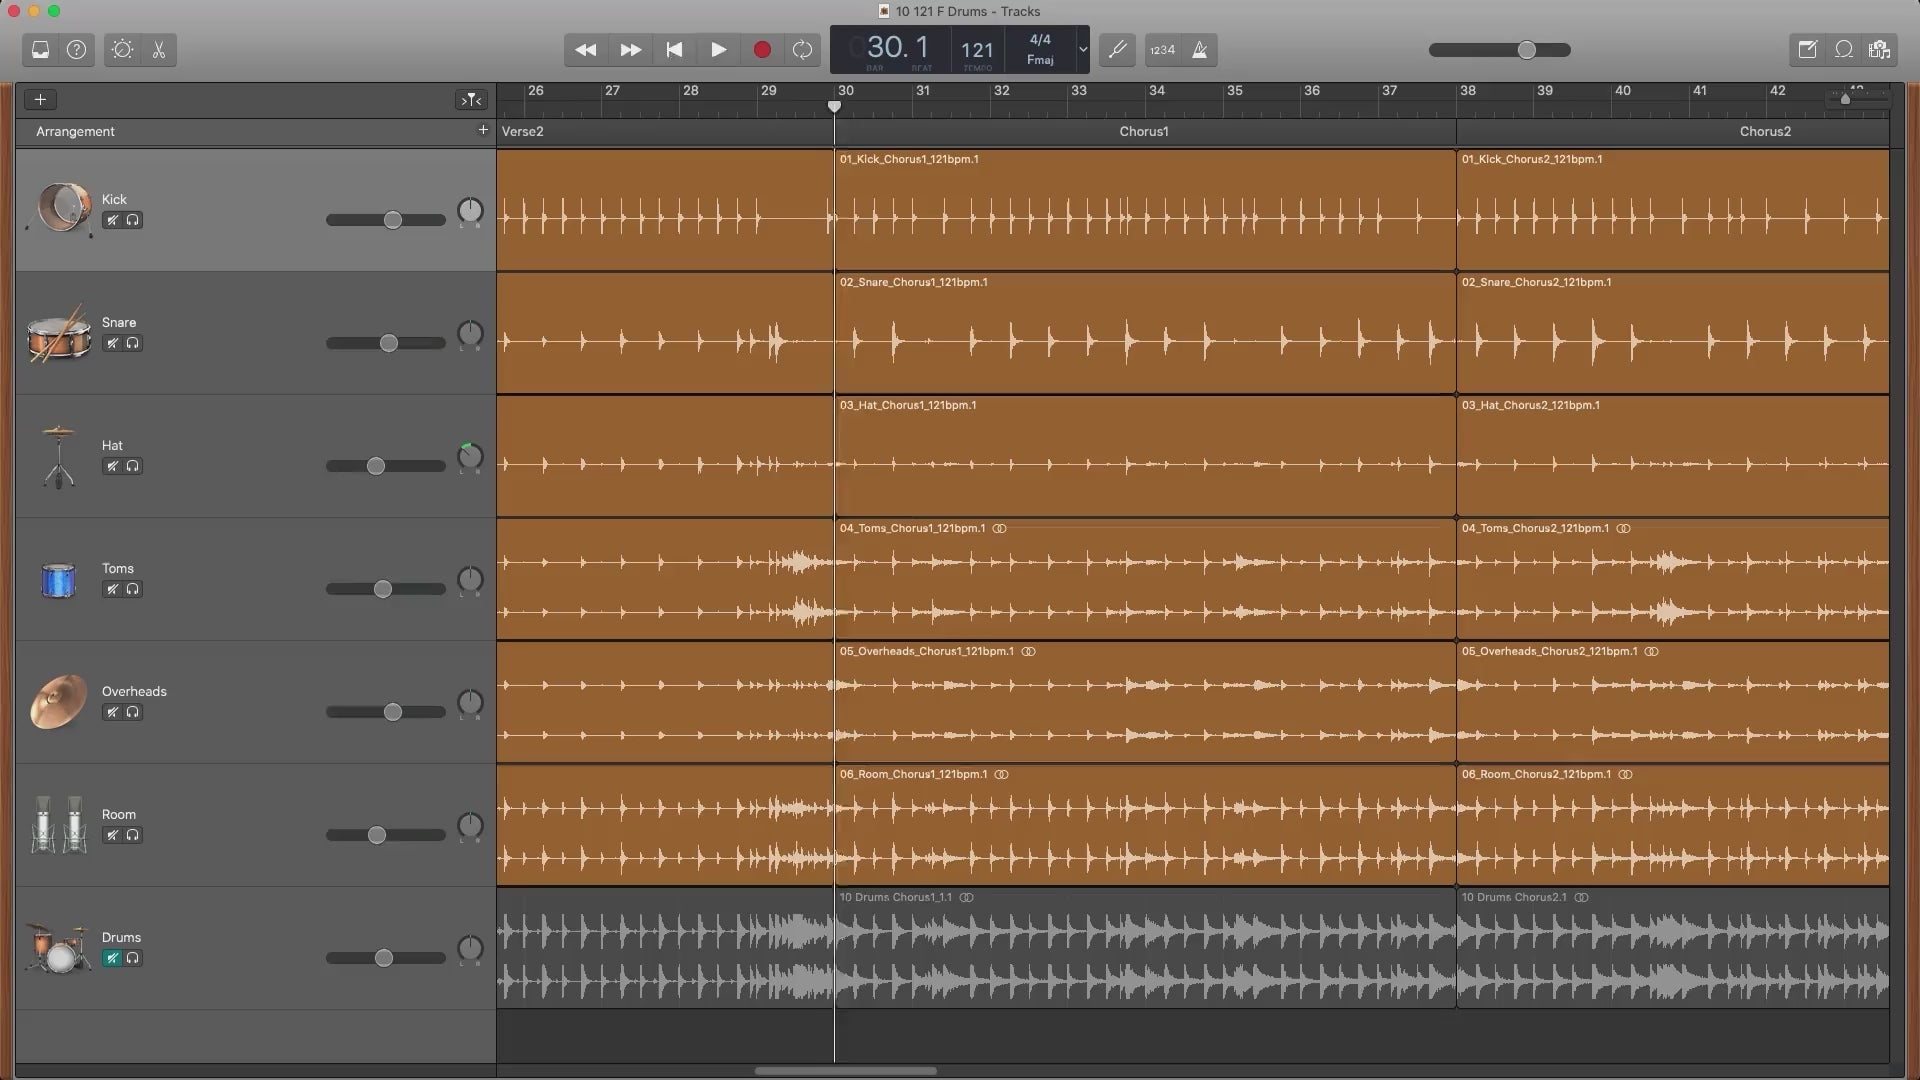1920x1080 pixels.
Task: Solo the Drums track
Action: tap(132, 958)
